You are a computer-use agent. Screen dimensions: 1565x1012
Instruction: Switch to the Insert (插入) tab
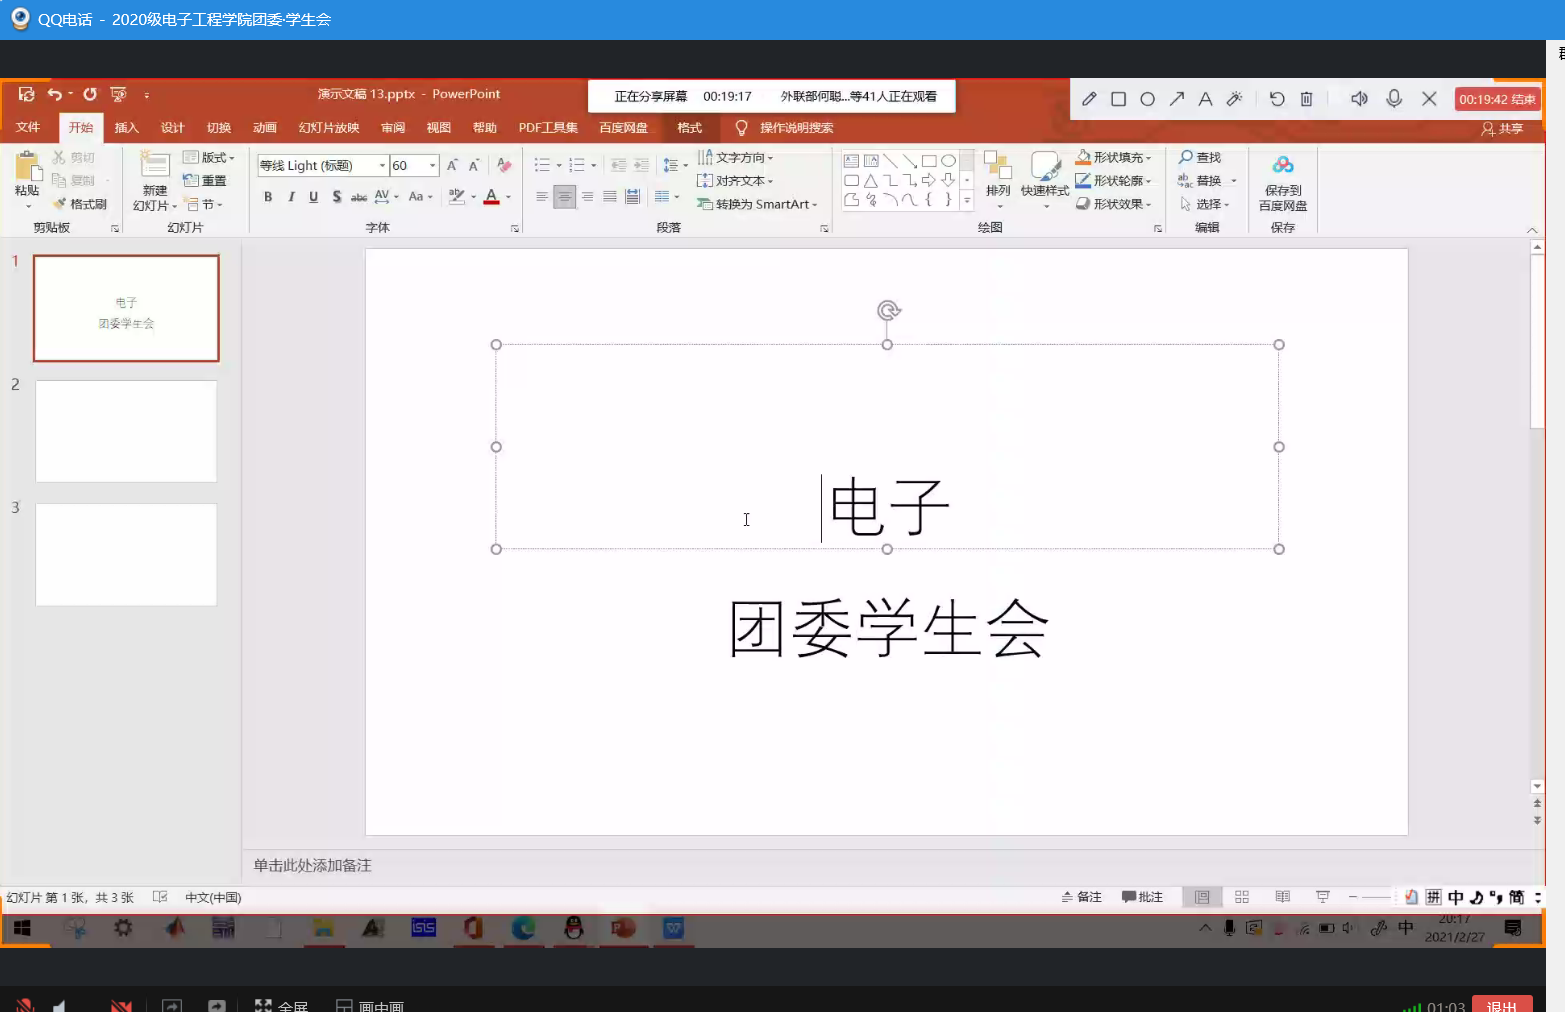(126, 128)
